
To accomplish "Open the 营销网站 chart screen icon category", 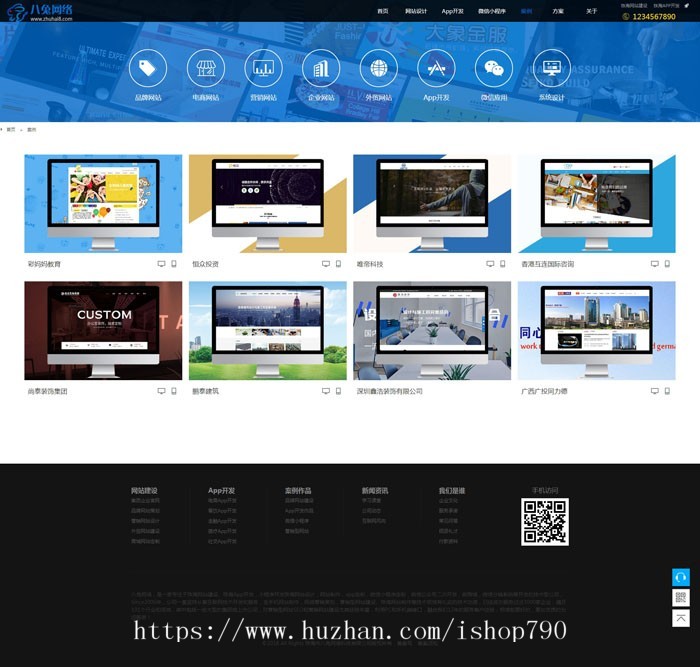I will [263, 68].
